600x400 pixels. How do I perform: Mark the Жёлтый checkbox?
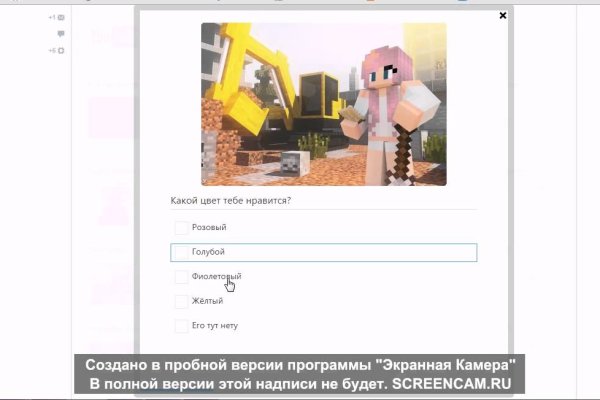pyautogui.click(x=181, y=301)
